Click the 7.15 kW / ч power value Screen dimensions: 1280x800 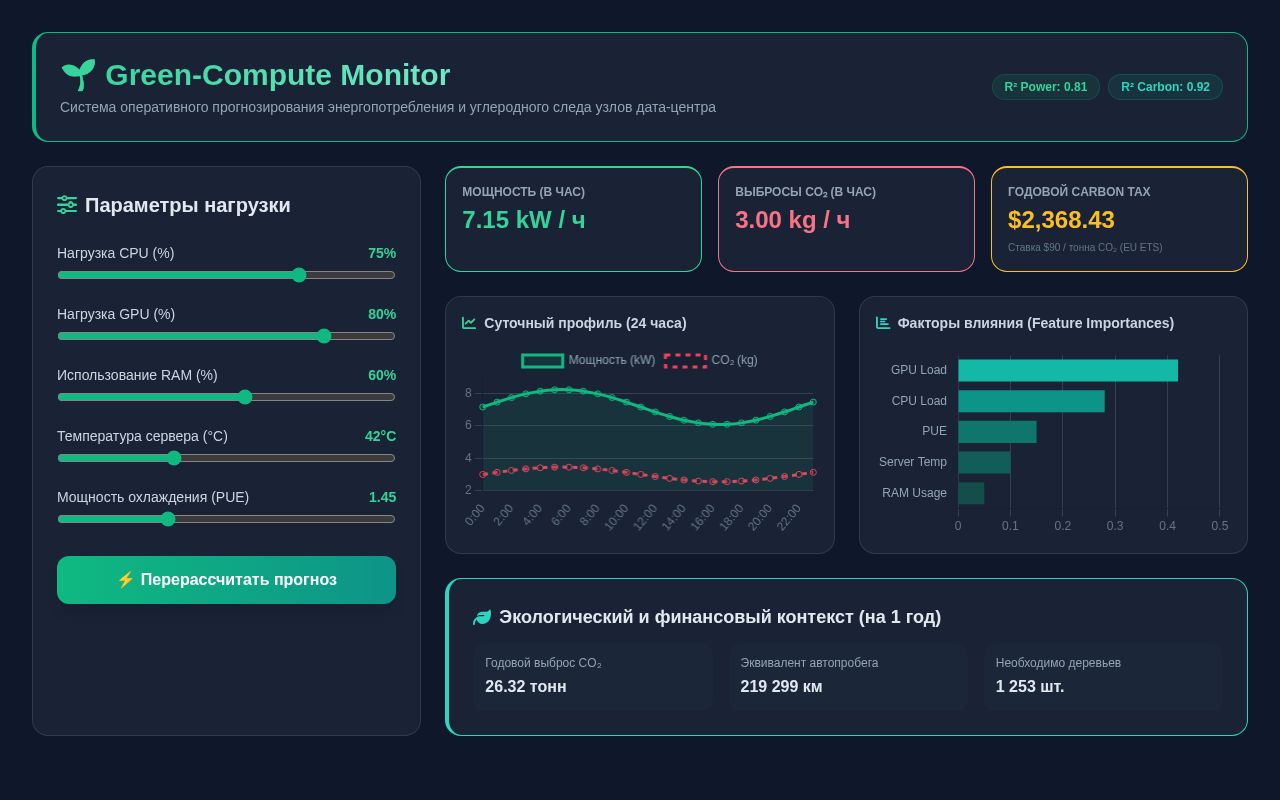click(524, 220)
